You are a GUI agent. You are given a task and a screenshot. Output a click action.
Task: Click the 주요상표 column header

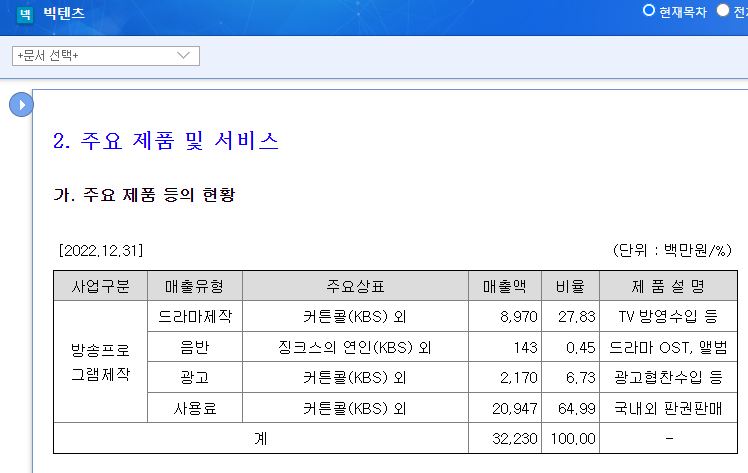(x=355, y=286)
